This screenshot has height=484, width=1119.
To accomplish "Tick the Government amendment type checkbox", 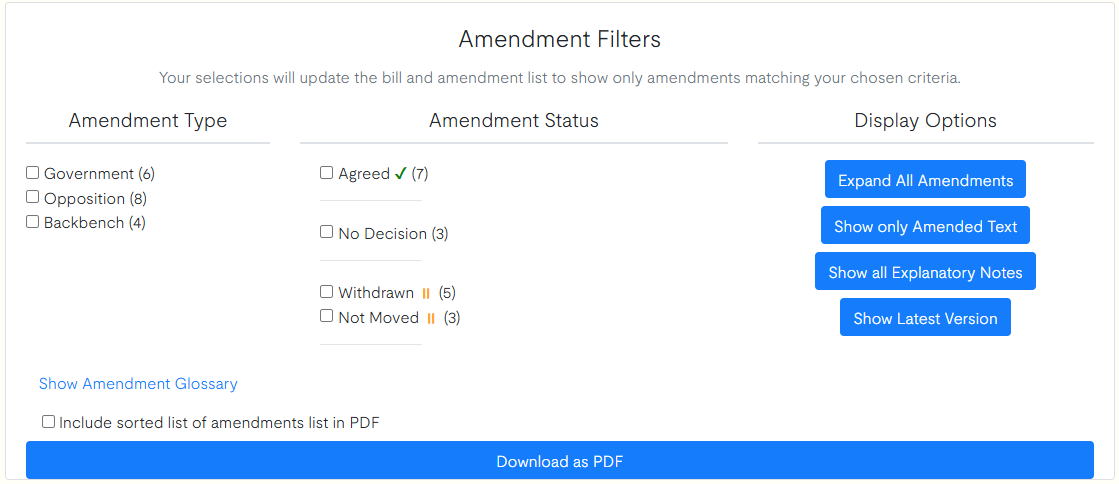I will (x=33, y=173).
